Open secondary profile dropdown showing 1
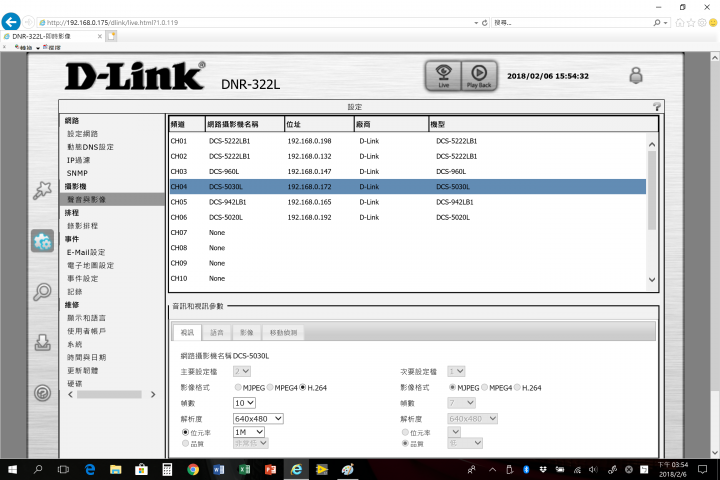720x480 pixels. (x=456, y=371)
